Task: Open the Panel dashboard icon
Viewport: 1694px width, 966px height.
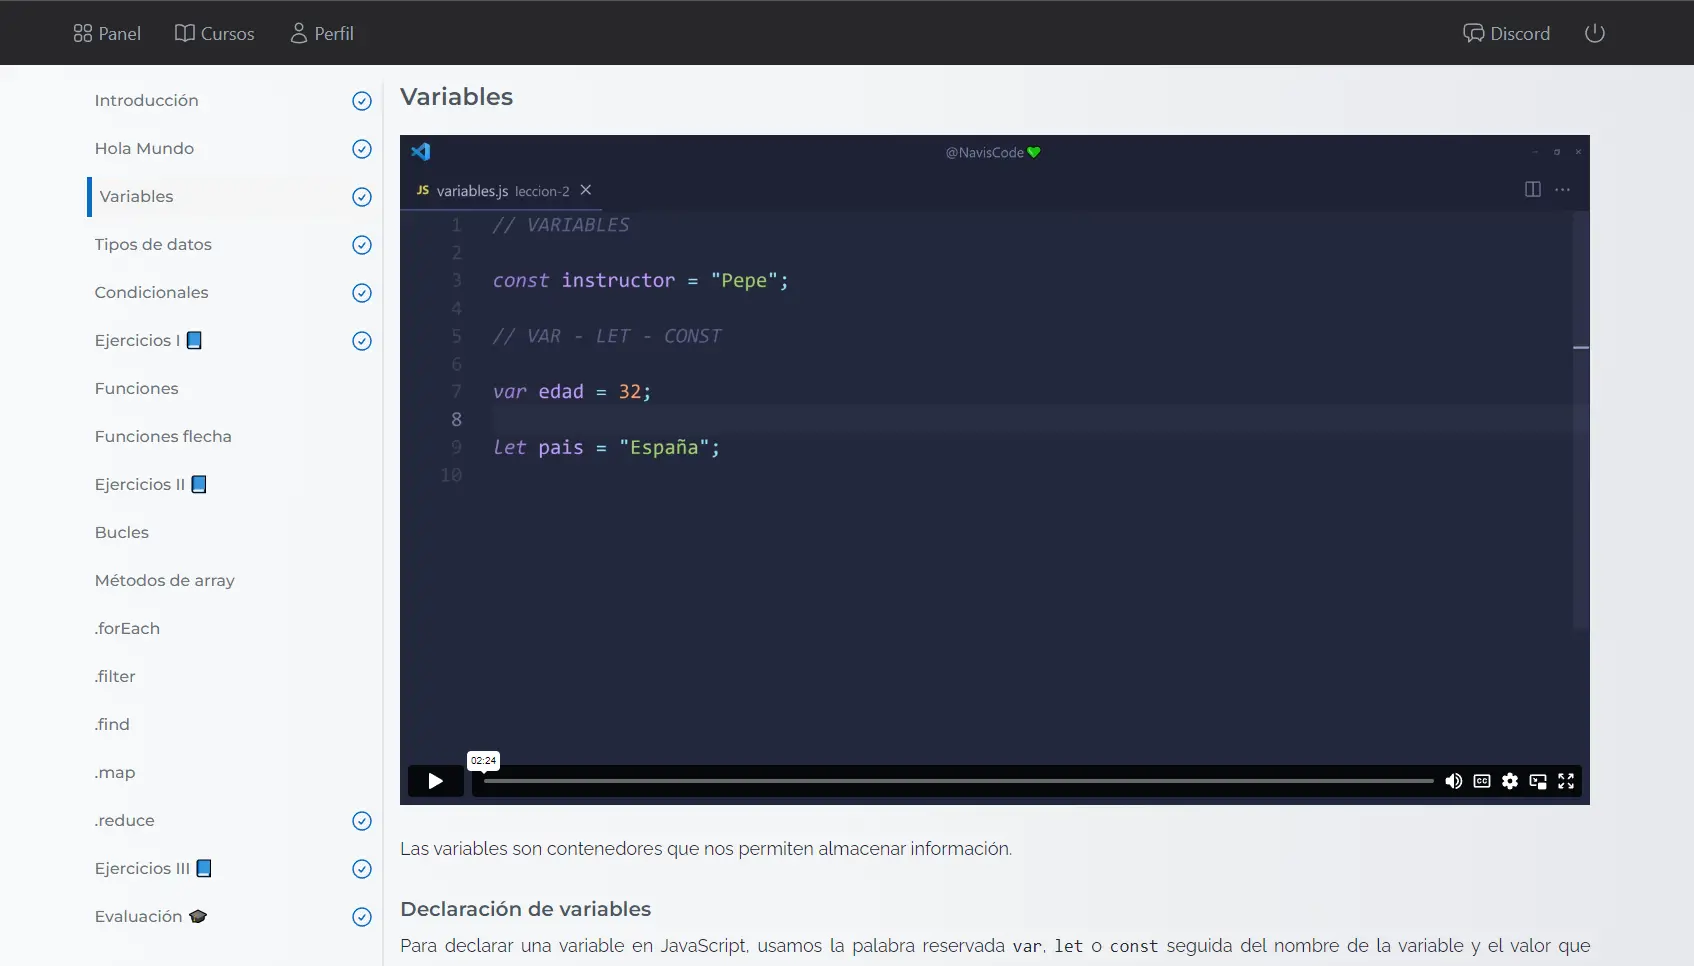Action: (83, 32)
